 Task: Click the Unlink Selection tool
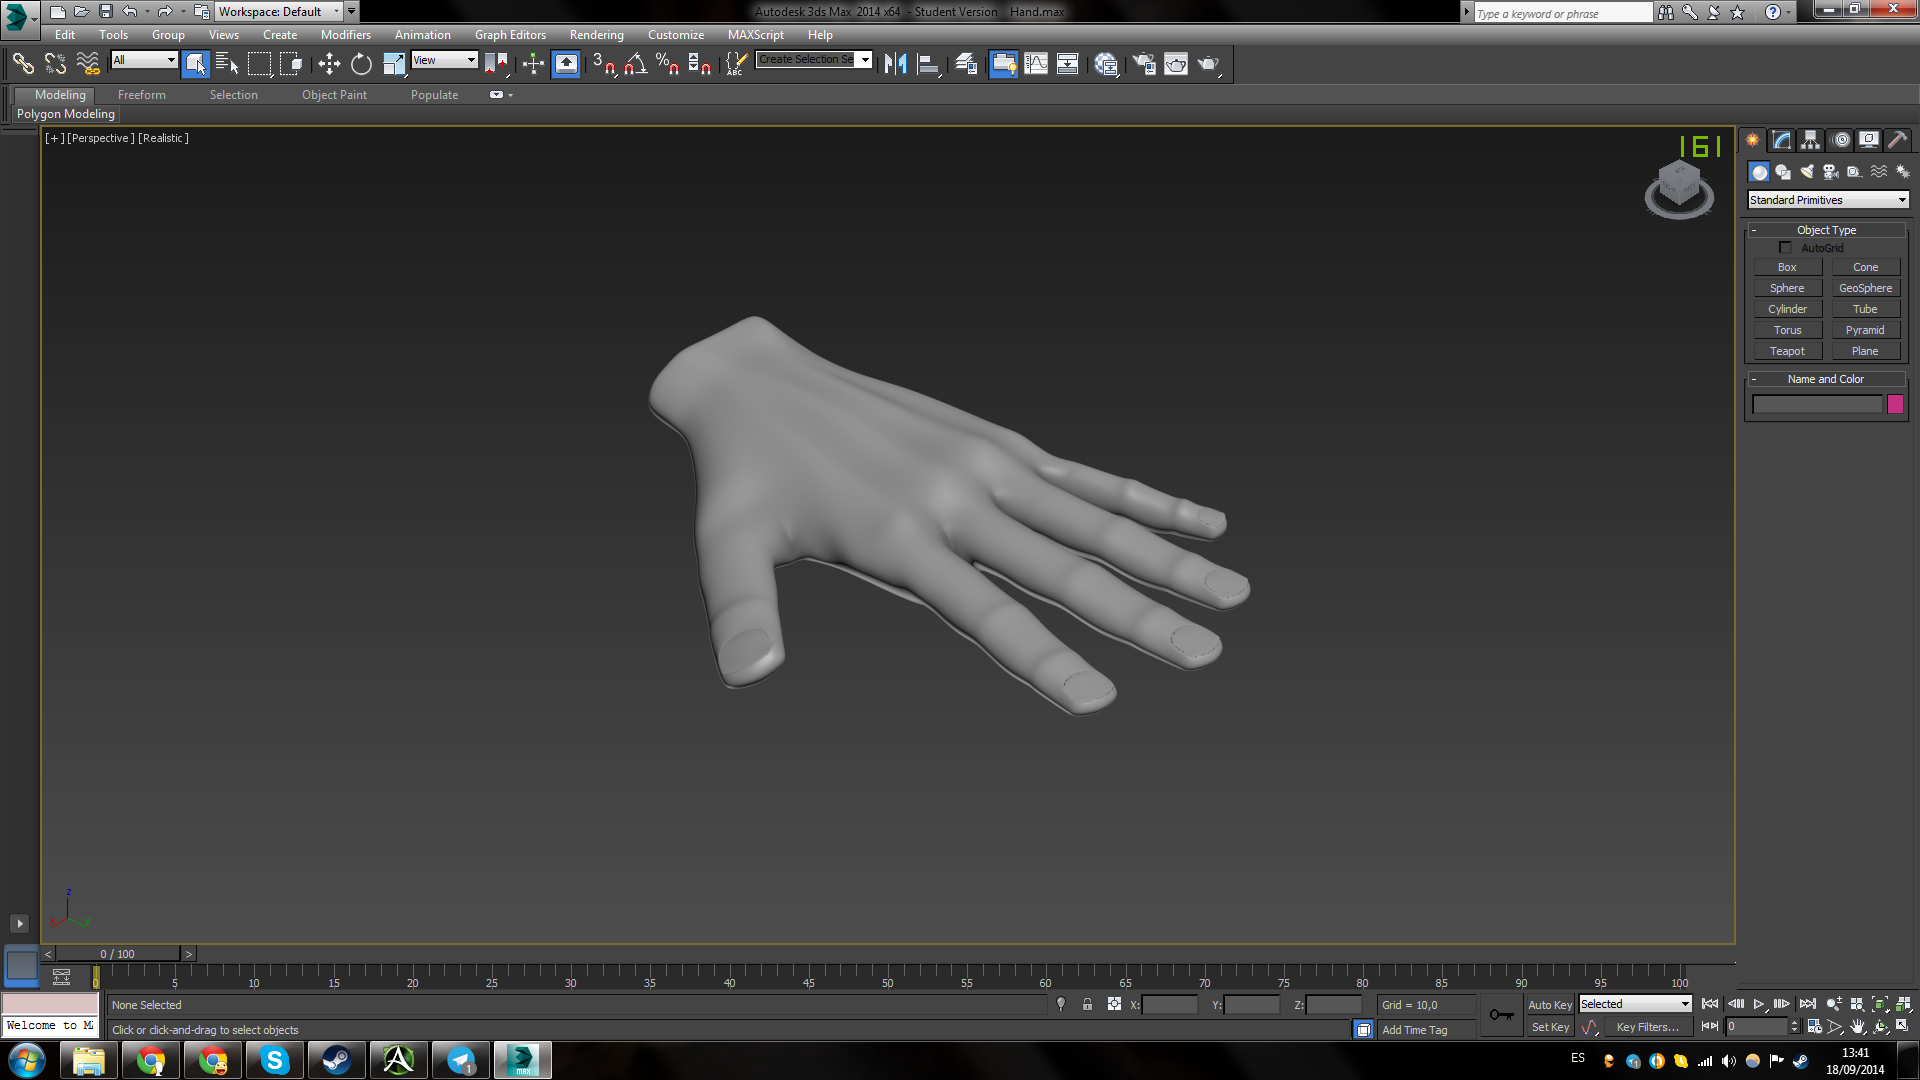tap(55, 64)
